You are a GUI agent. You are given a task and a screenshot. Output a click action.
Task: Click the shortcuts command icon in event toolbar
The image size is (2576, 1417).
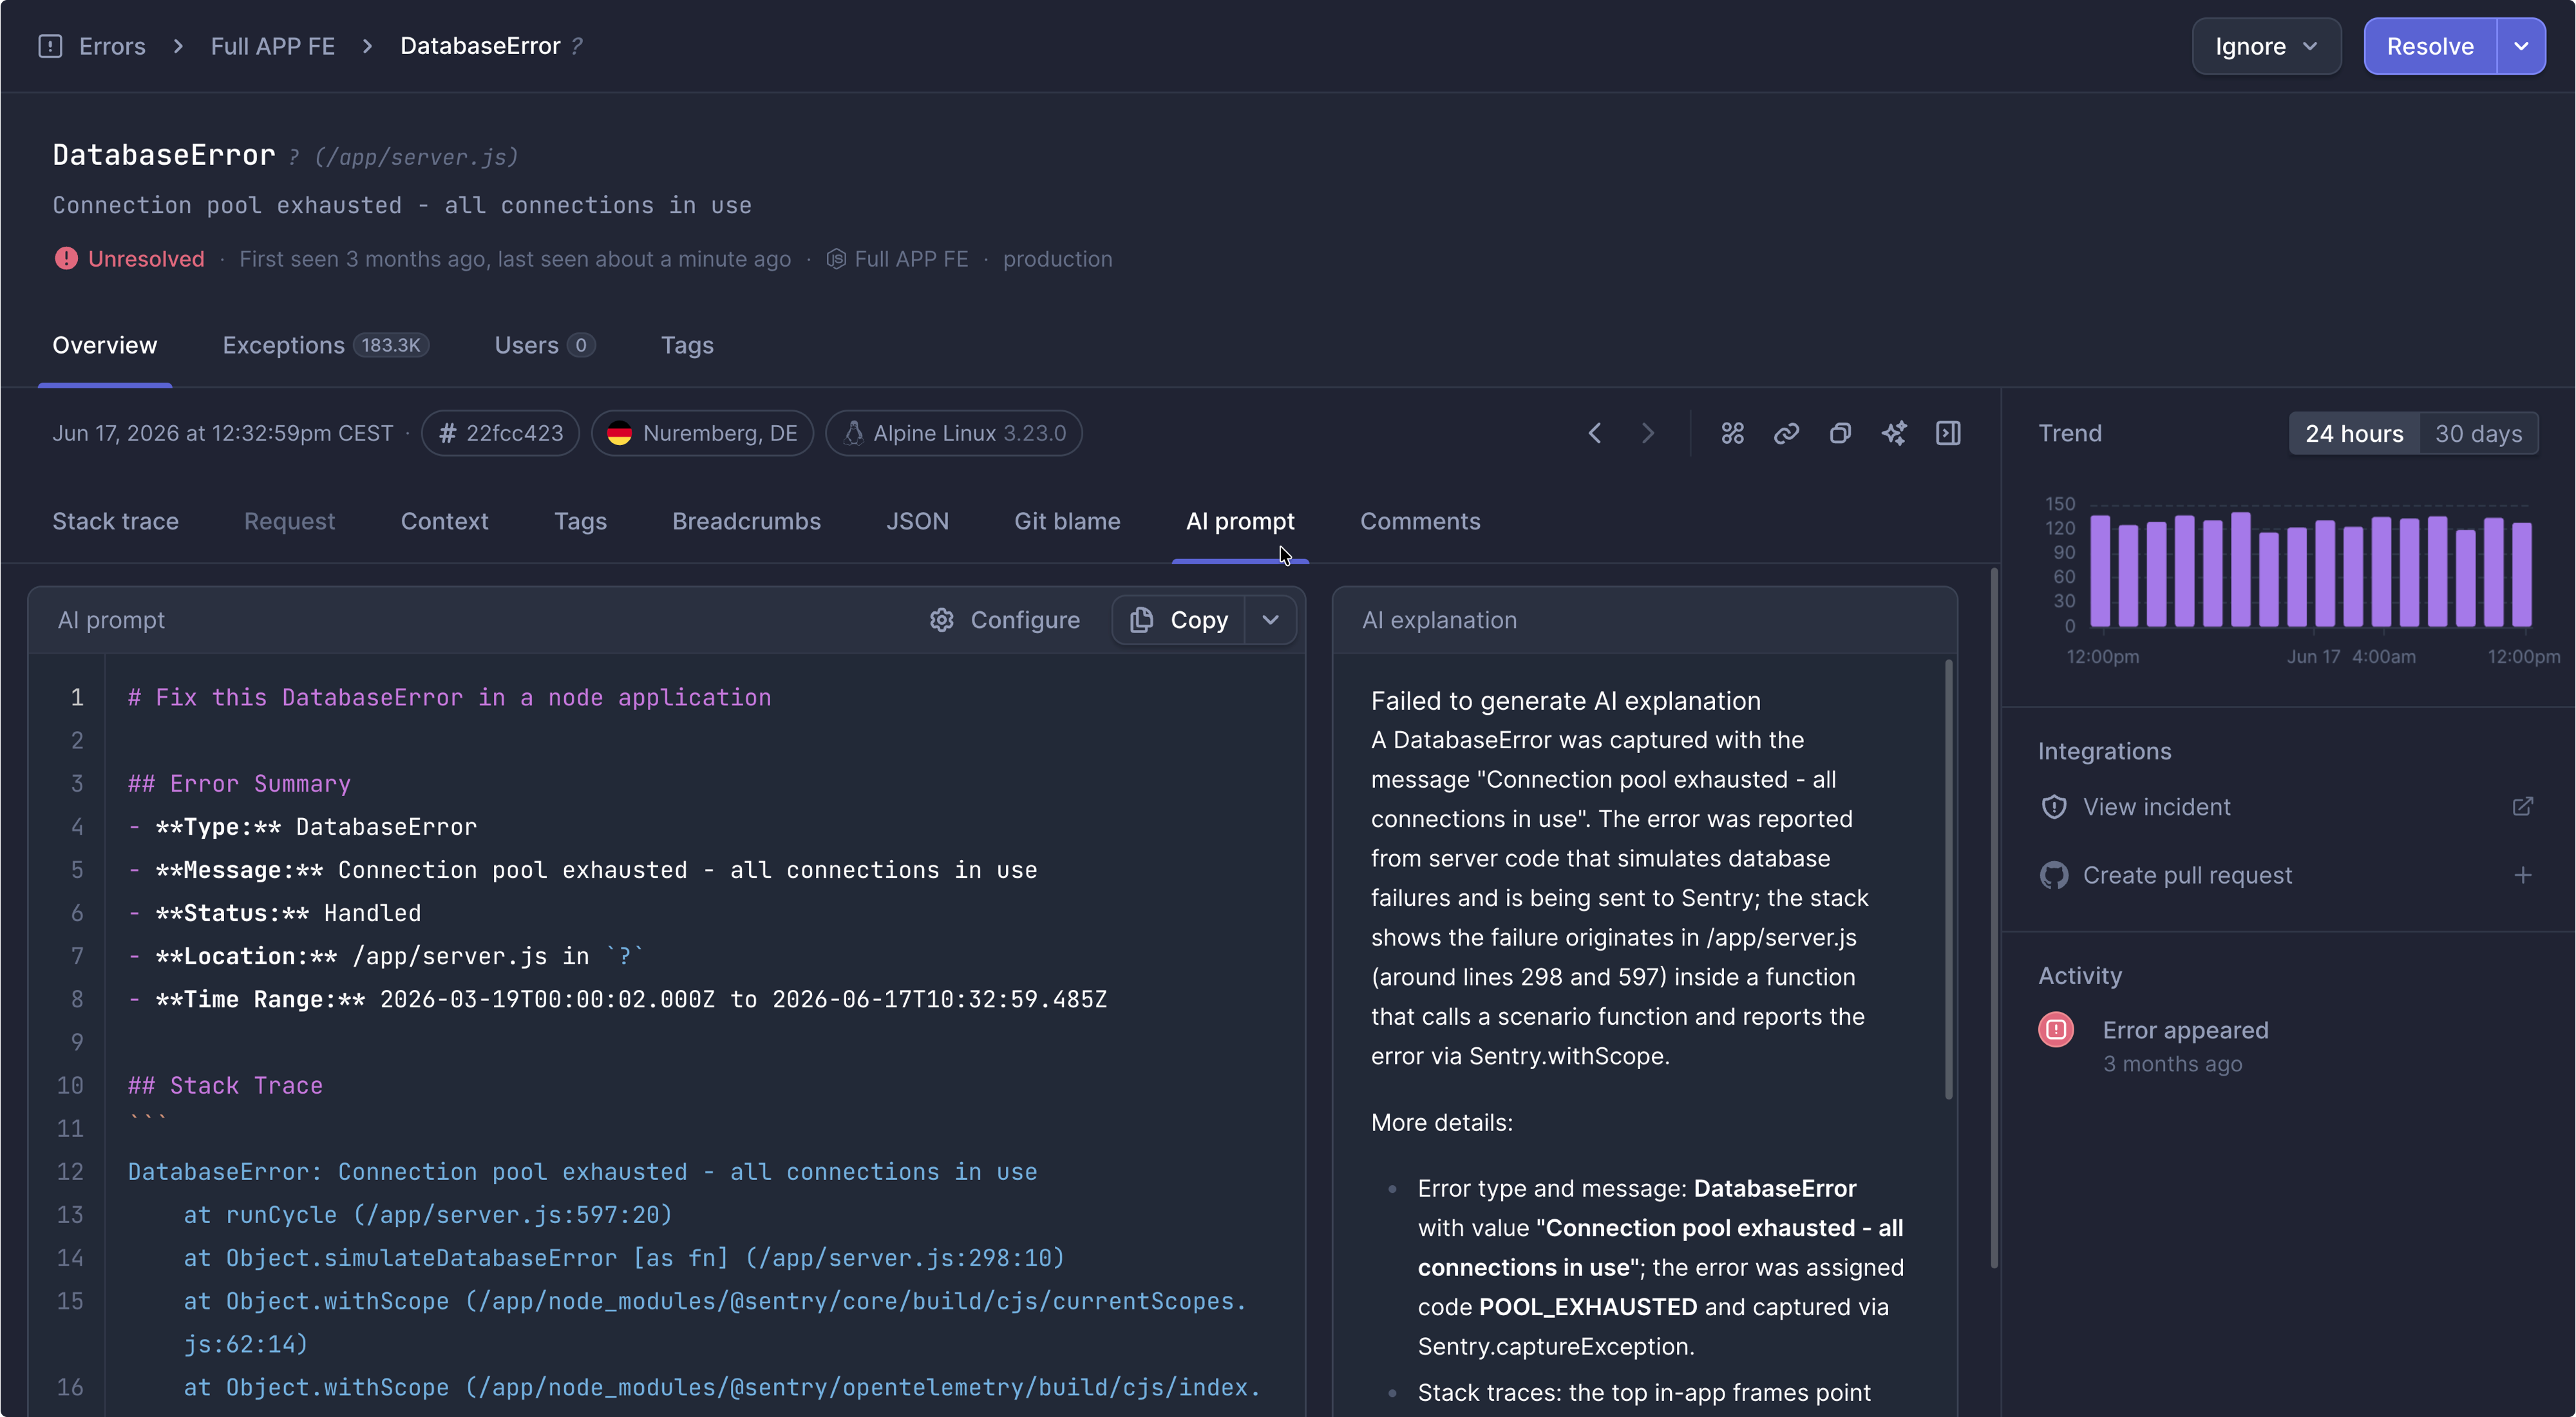click(x=1732, y=433)
